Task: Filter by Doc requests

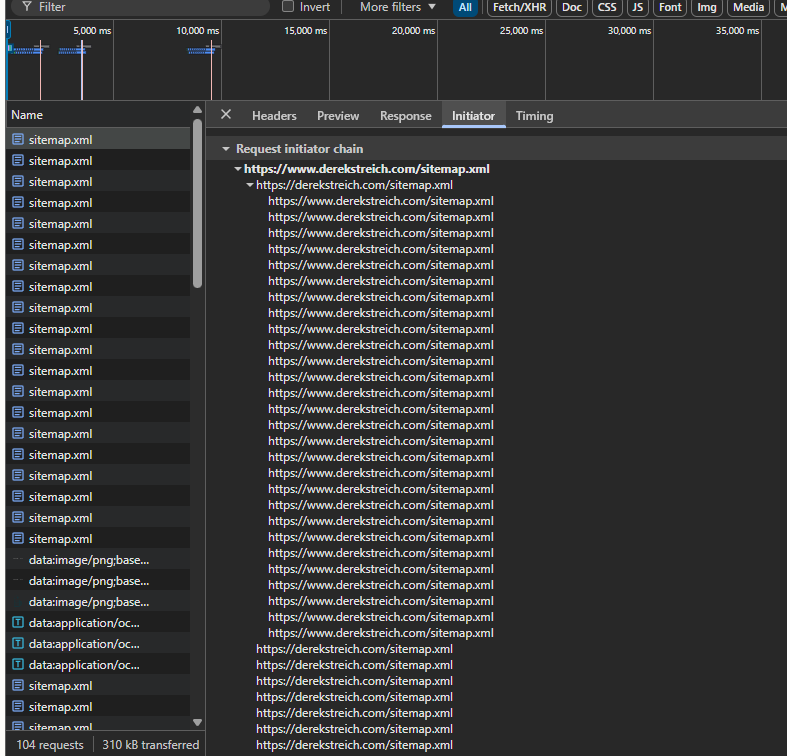Action: 572,8
